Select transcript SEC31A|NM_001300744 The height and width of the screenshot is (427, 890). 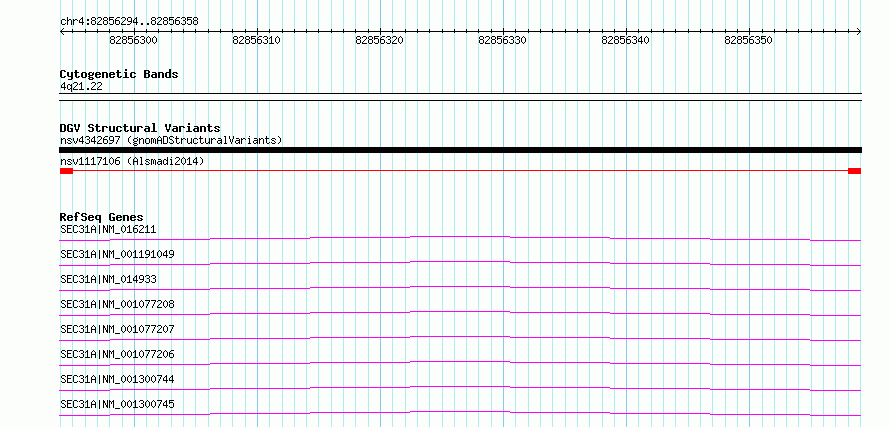(117, 379)
